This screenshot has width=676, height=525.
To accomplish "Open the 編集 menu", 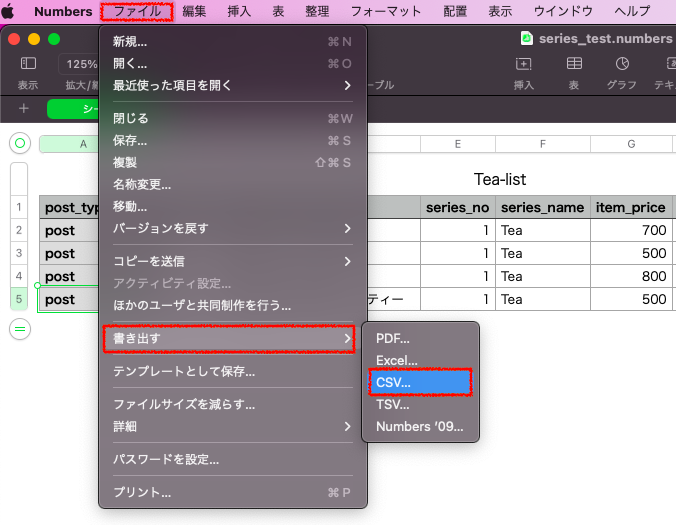I will pos(194,11).
